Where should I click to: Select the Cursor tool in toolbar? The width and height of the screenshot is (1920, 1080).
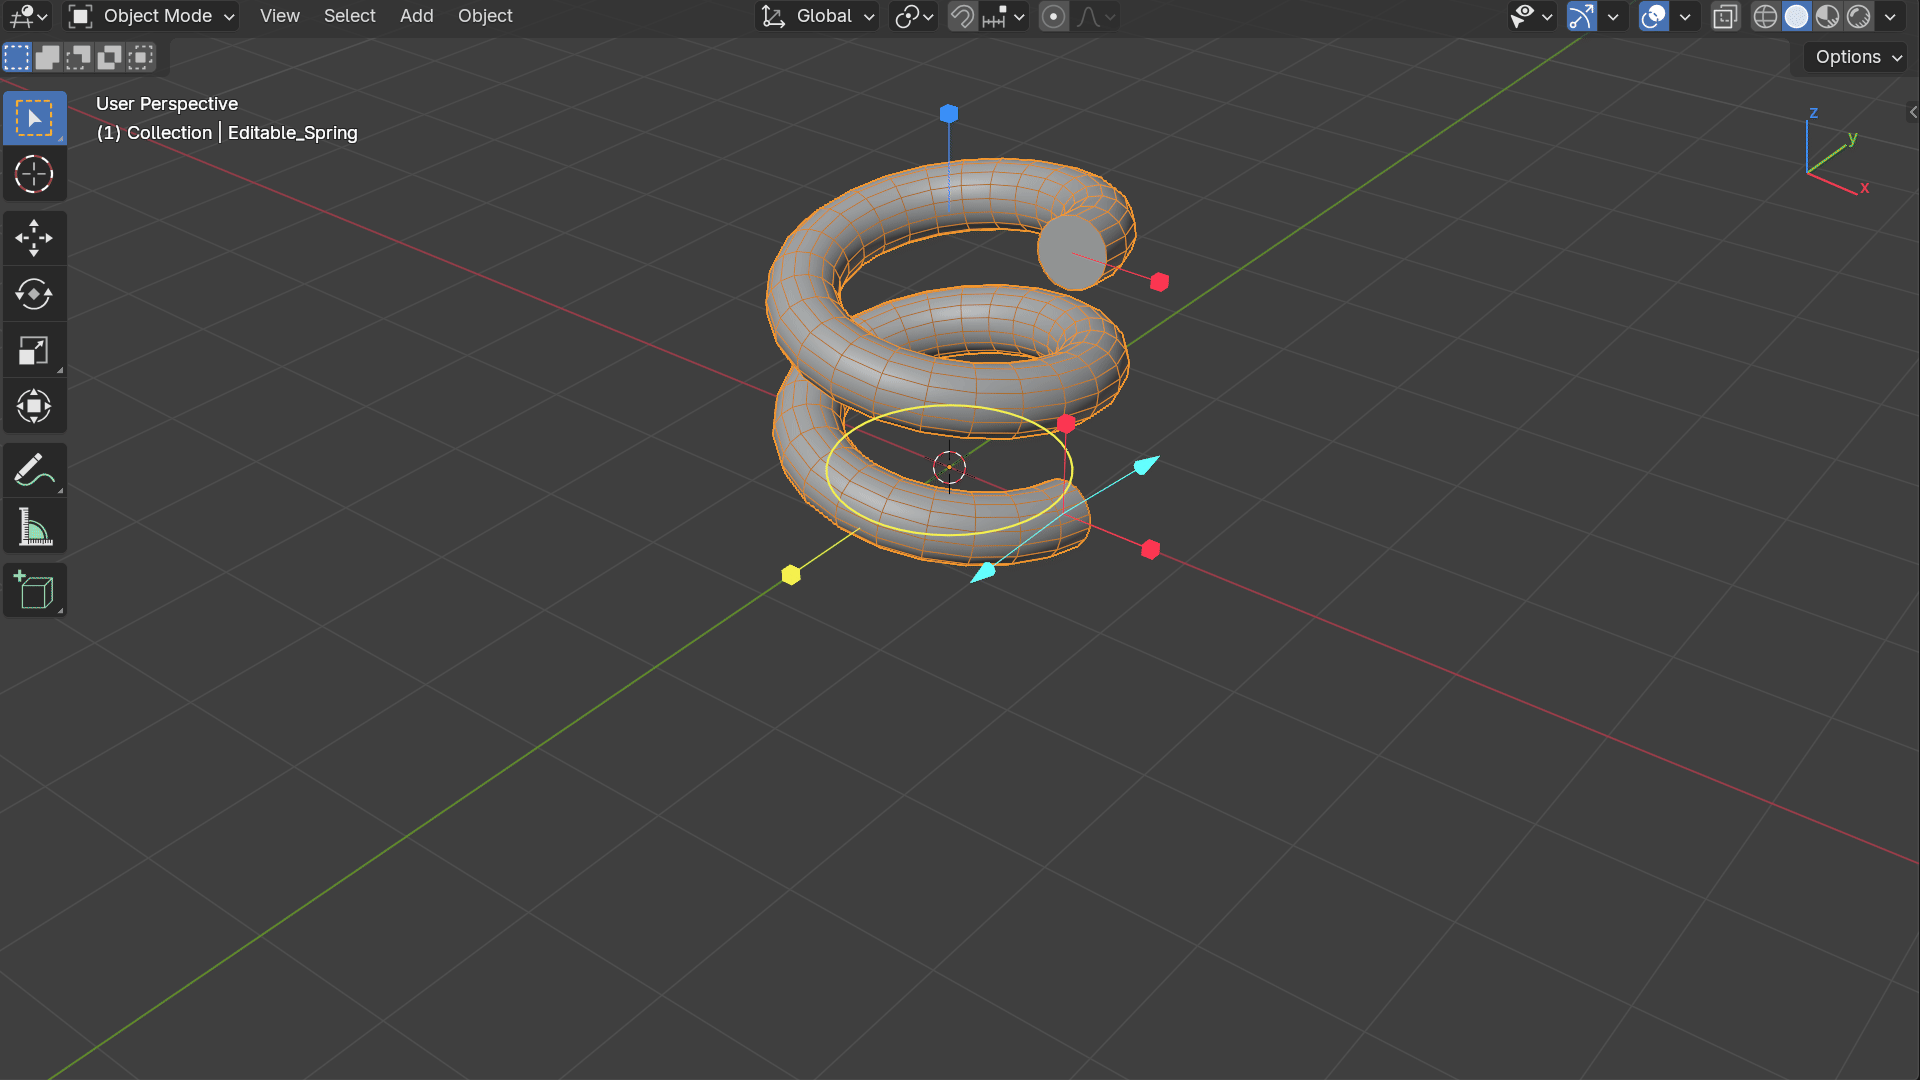pyautogui.click(x=34, y=174)
